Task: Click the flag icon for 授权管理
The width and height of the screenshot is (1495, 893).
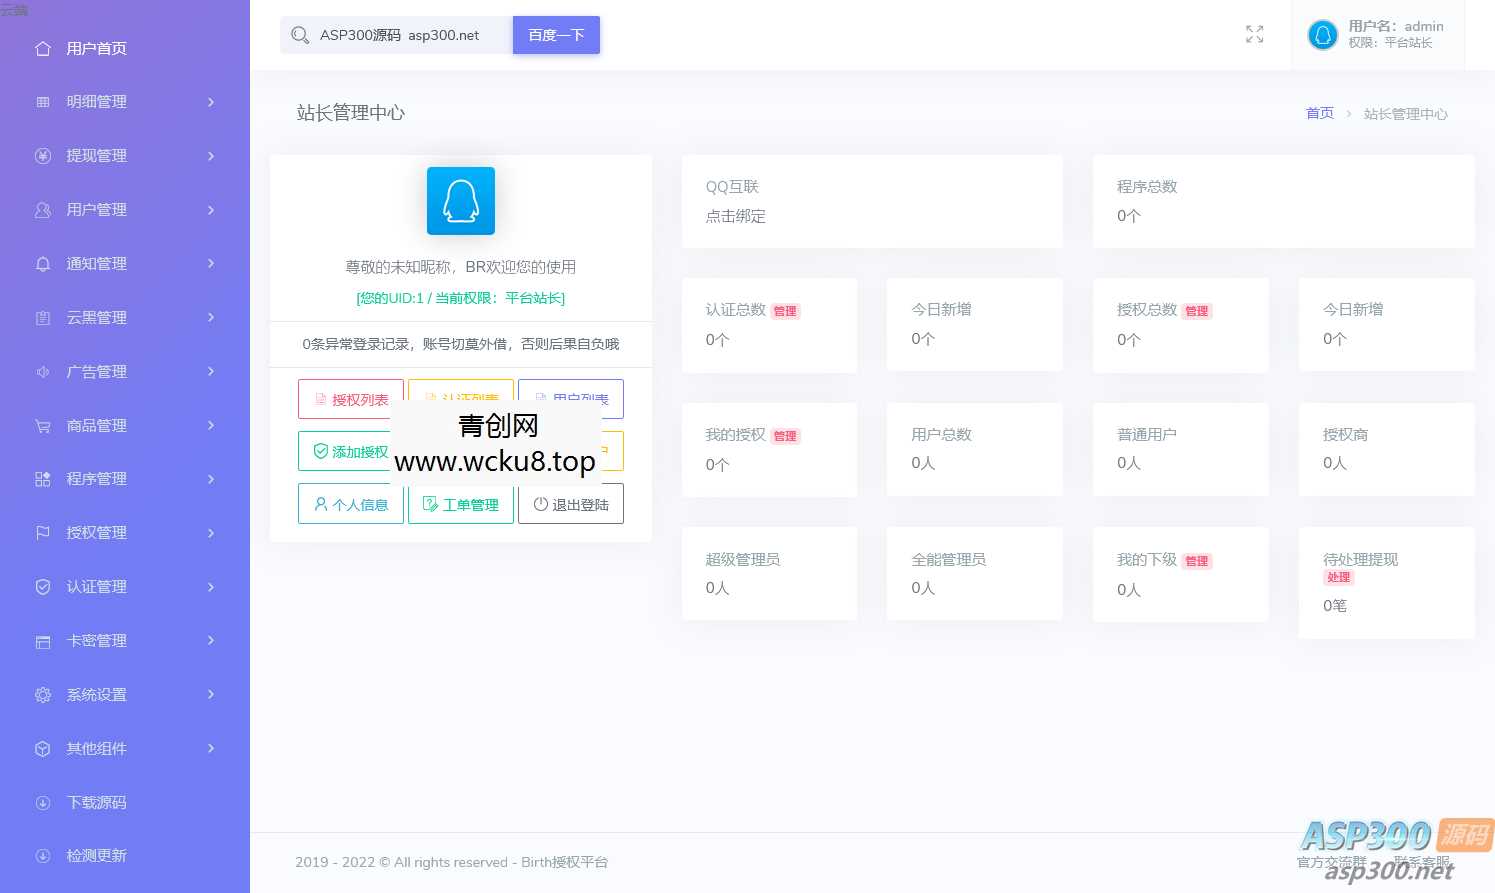Action: (x=43, y=533)
